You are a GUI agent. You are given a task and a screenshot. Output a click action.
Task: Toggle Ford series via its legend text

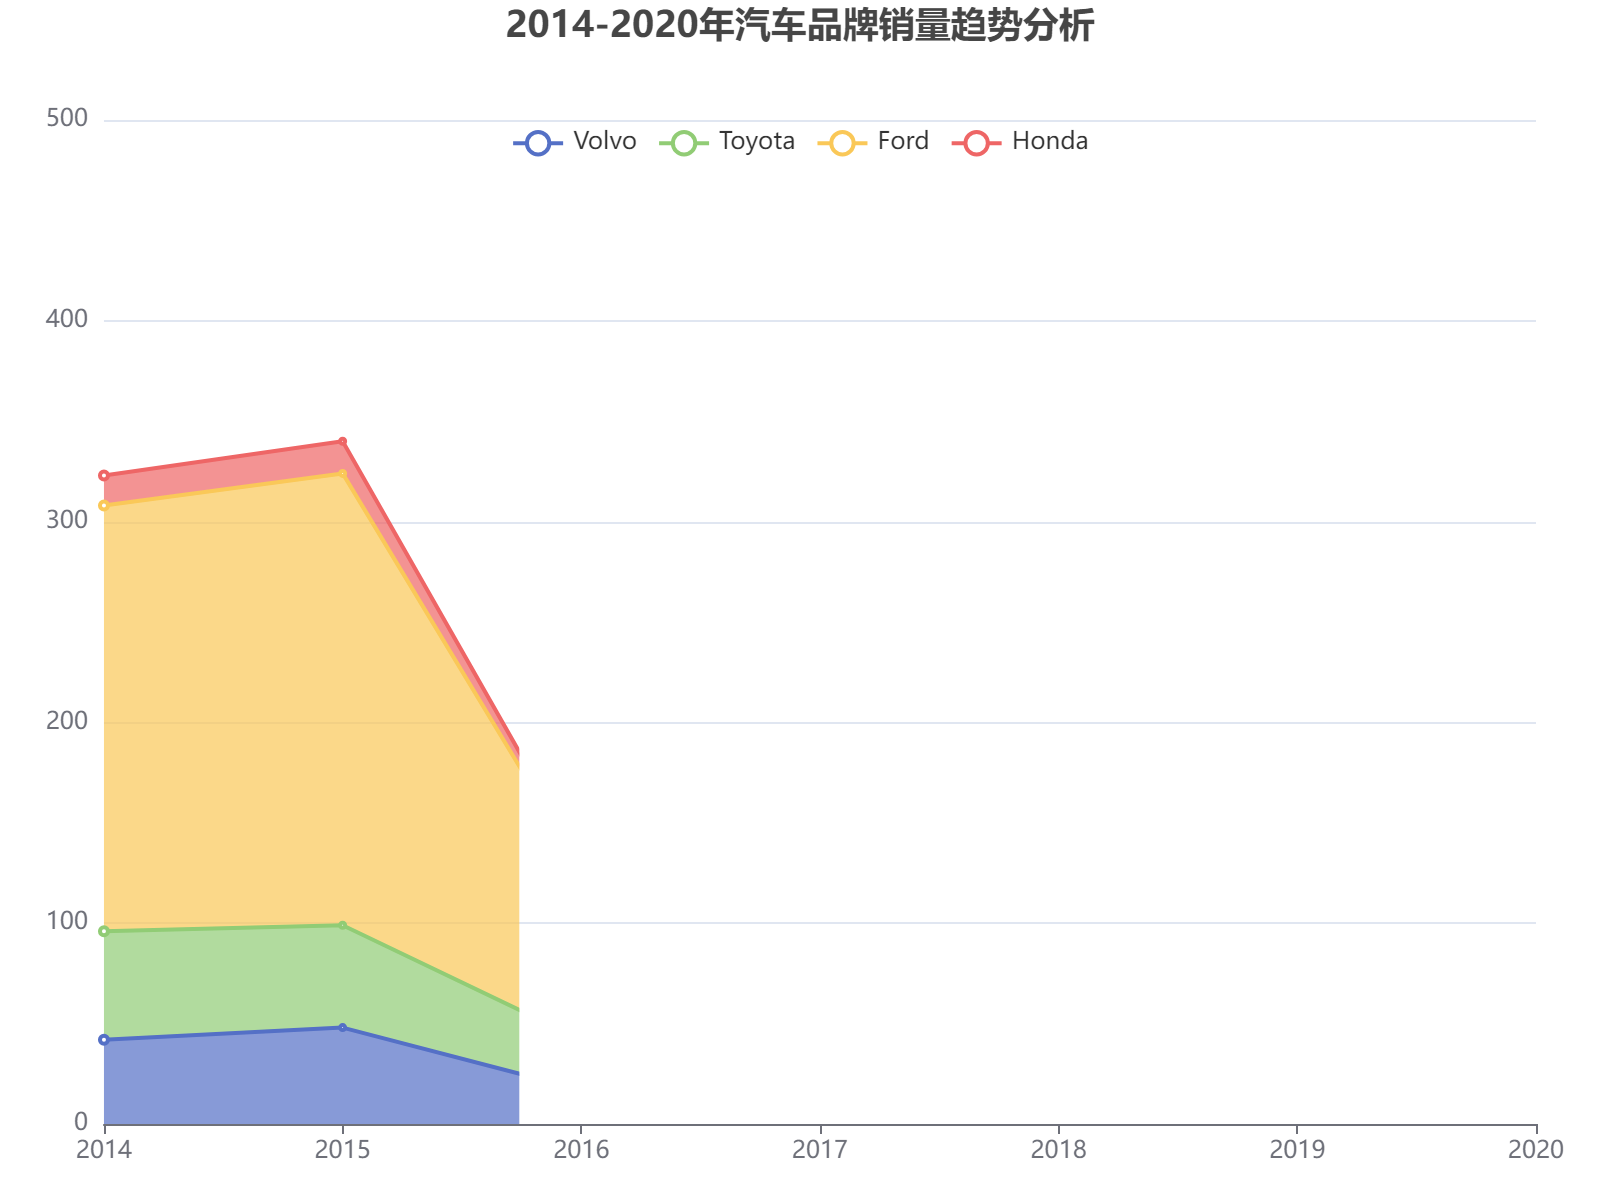coord(902,141)
